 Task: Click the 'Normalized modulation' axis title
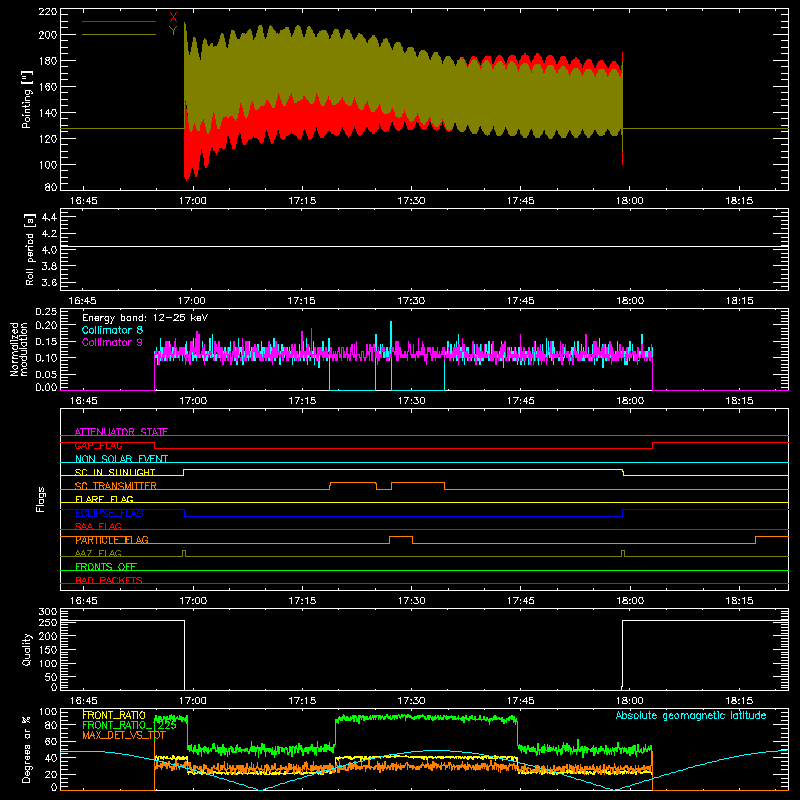pyautogui.click(x=19, y=349)
